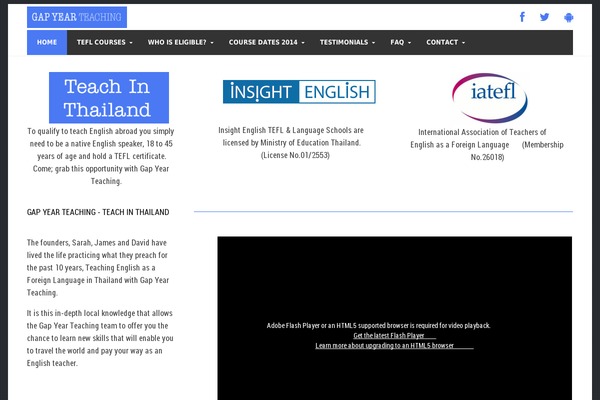The width and height of the screenshot is (600, 400).
Task: Click paragraph starting 'The founders, Sarah, James'
Action: 98,268
